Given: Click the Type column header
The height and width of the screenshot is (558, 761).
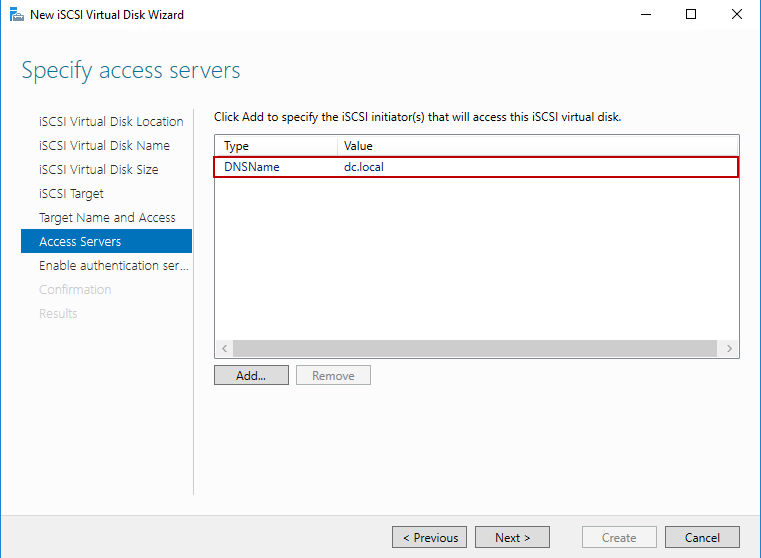Looking at the screenshot, I should point(275,146).
